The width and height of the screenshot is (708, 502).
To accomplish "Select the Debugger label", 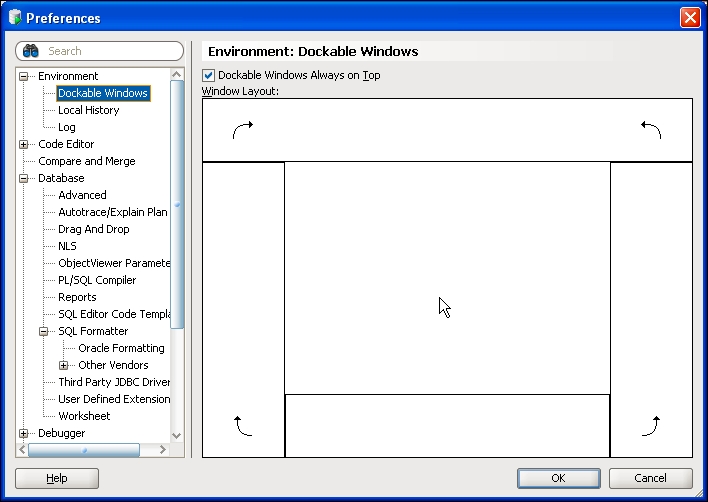I will click(x=61, y=433).
